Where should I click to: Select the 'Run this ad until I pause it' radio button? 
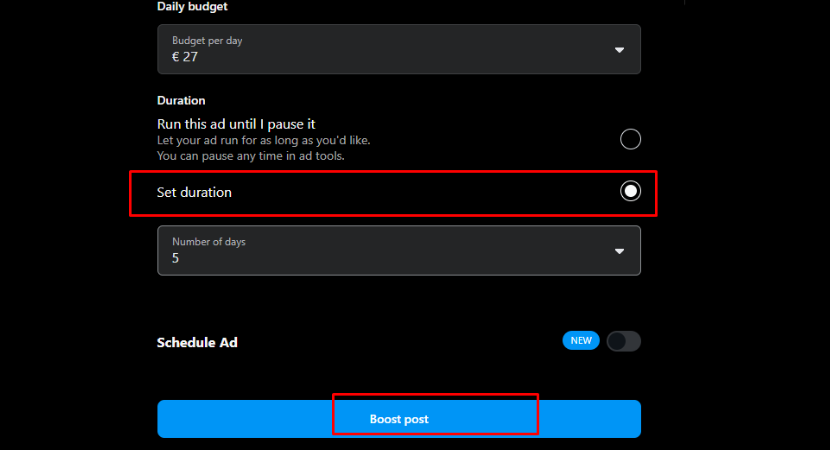(630, 139)
